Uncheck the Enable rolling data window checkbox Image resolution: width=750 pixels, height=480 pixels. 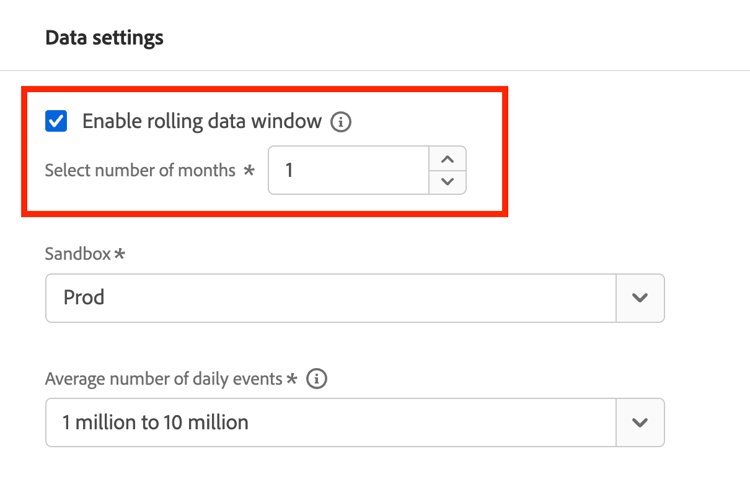click(57, 122)
